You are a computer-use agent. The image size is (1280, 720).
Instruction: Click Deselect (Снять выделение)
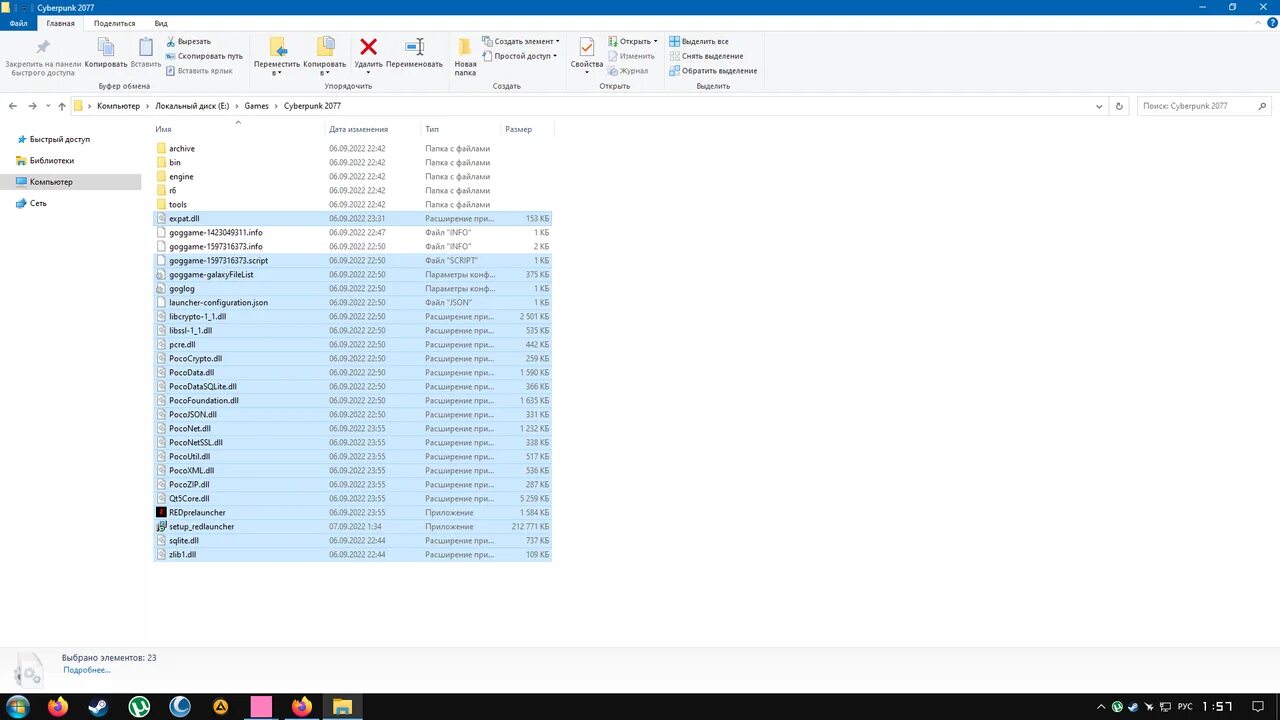click(706, 56)
